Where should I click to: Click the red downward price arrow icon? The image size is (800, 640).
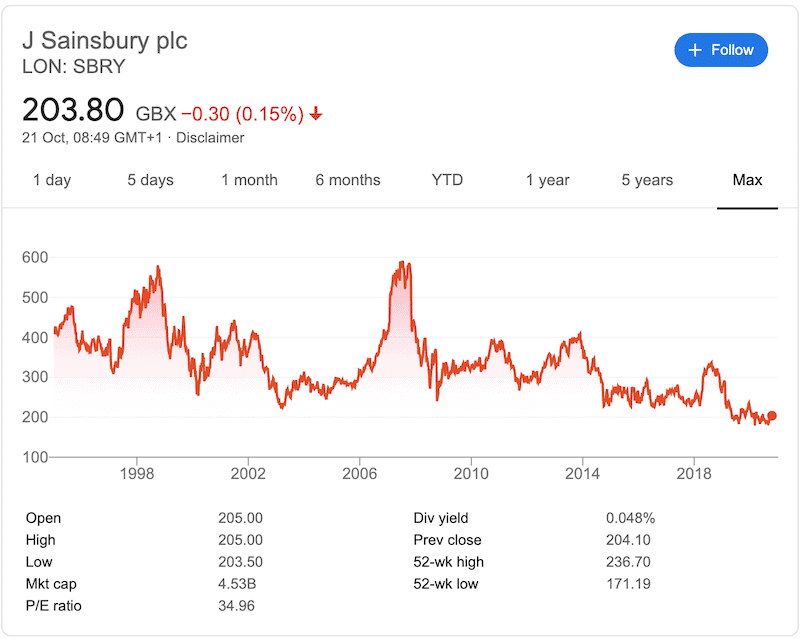(316, 114)
